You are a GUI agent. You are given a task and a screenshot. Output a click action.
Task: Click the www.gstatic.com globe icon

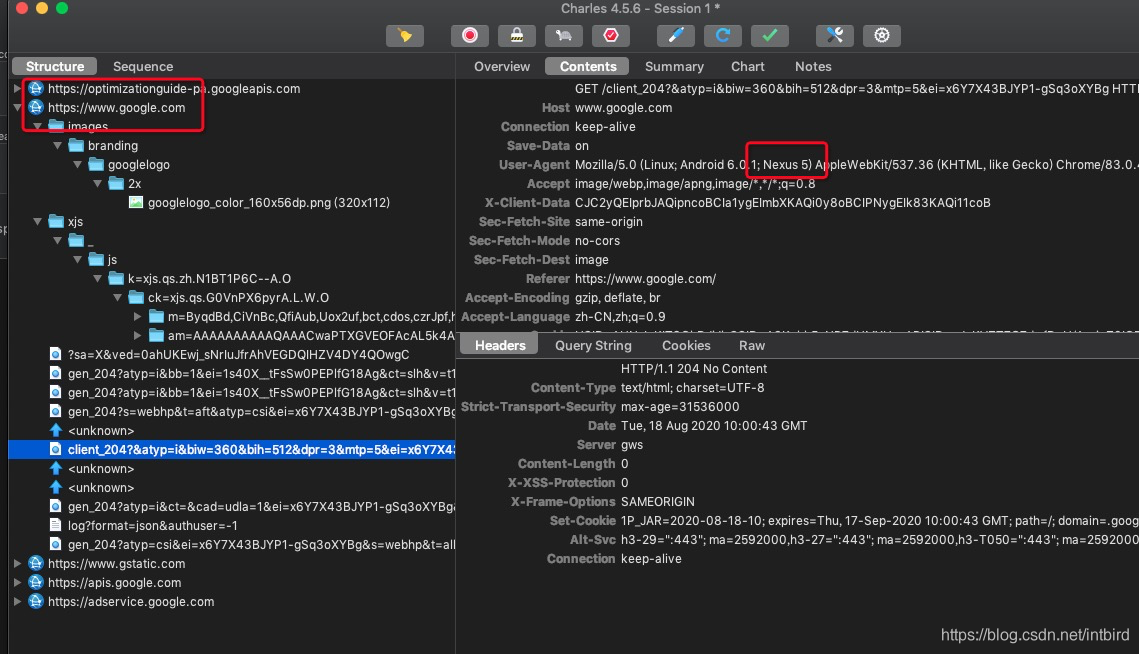point(36,563)
